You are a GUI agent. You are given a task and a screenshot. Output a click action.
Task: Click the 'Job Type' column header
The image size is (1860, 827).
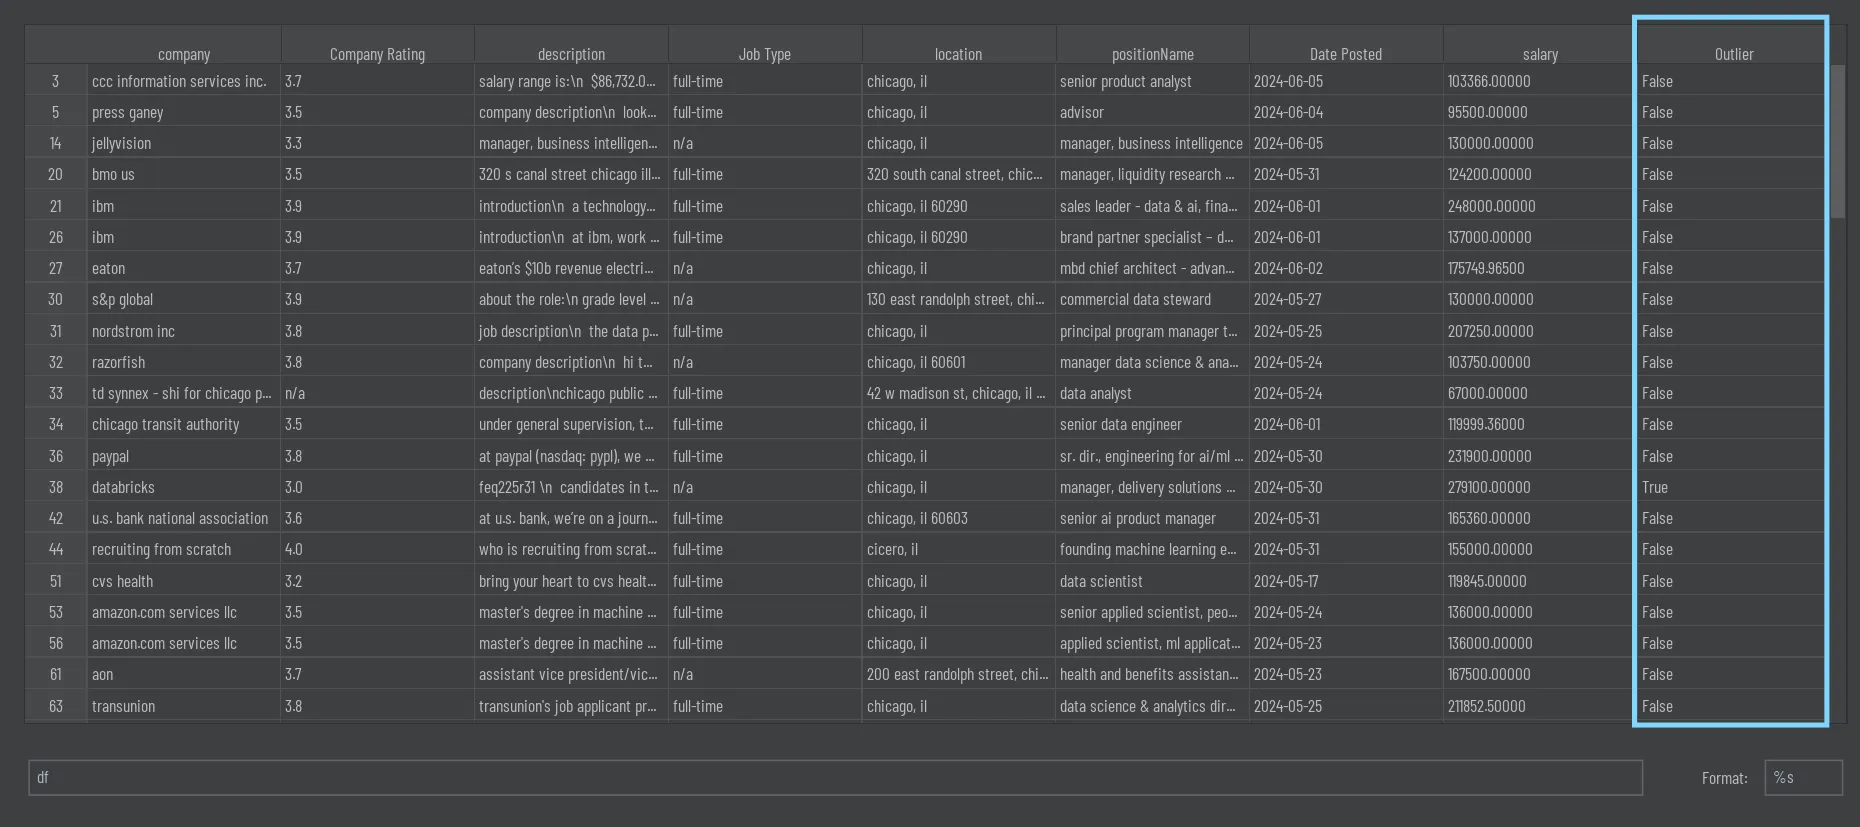point(764,54)
